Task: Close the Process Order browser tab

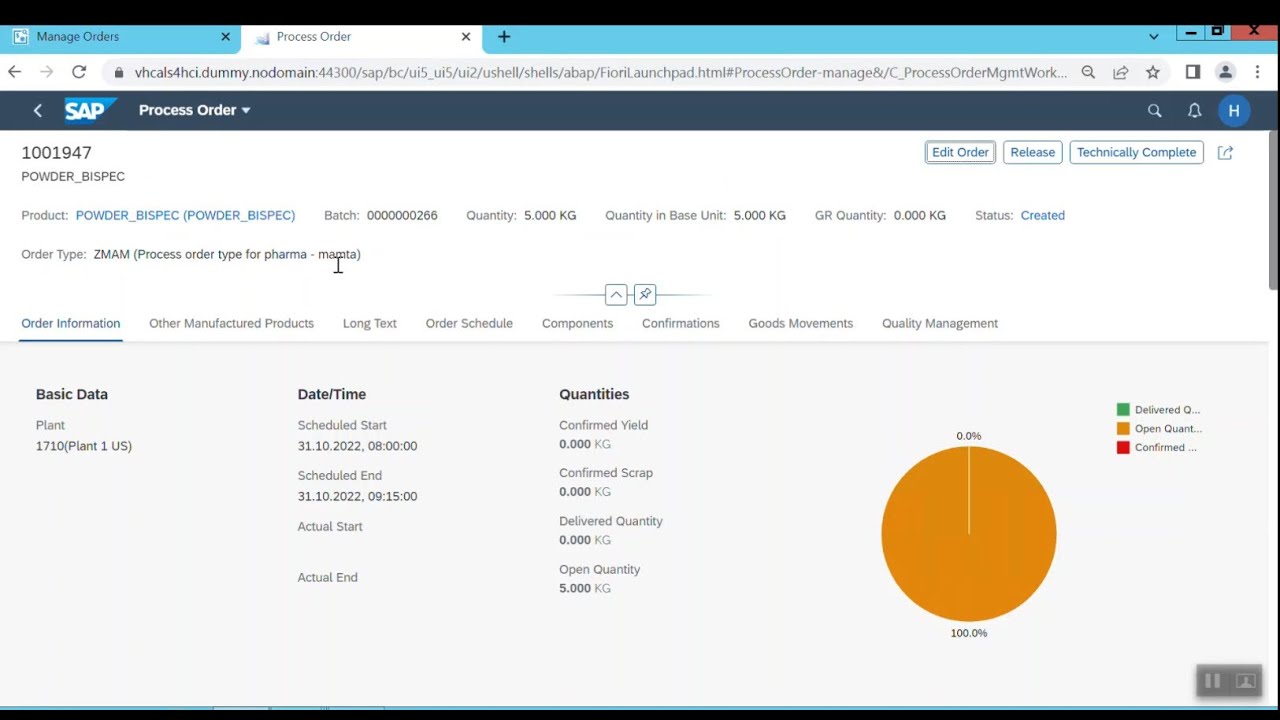Action: (465, 37)
